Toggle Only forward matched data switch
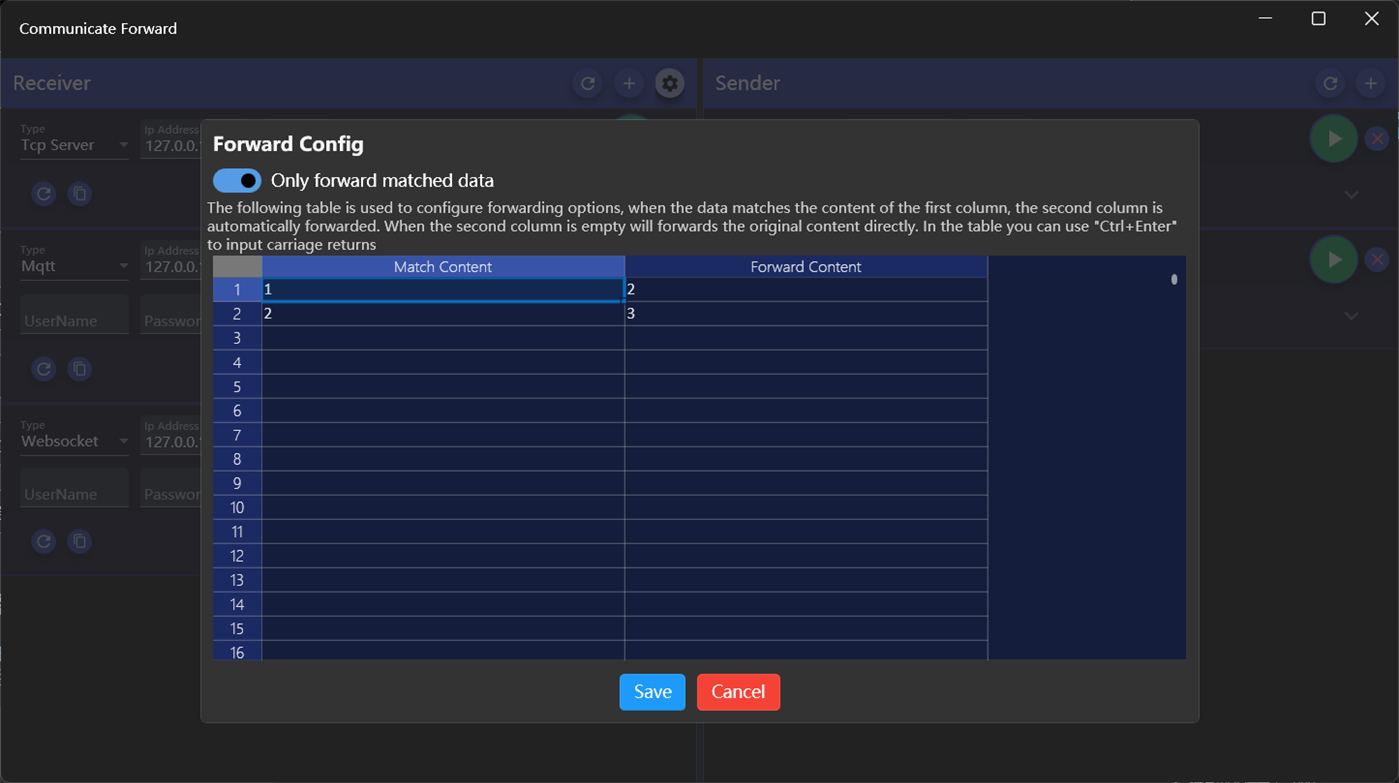 (x=237, y=181)
